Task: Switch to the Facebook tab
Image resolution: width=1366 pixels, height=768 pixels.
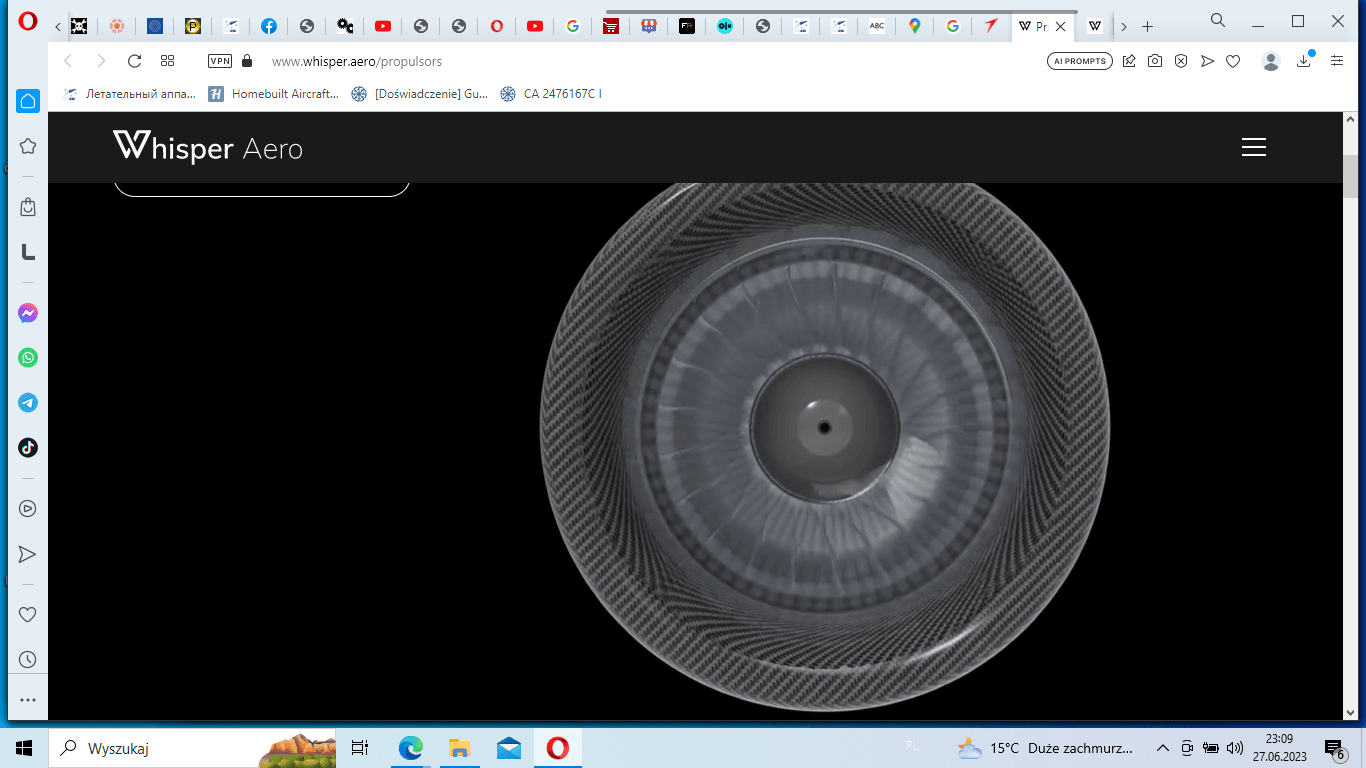Action: click(x=269, y=27)
